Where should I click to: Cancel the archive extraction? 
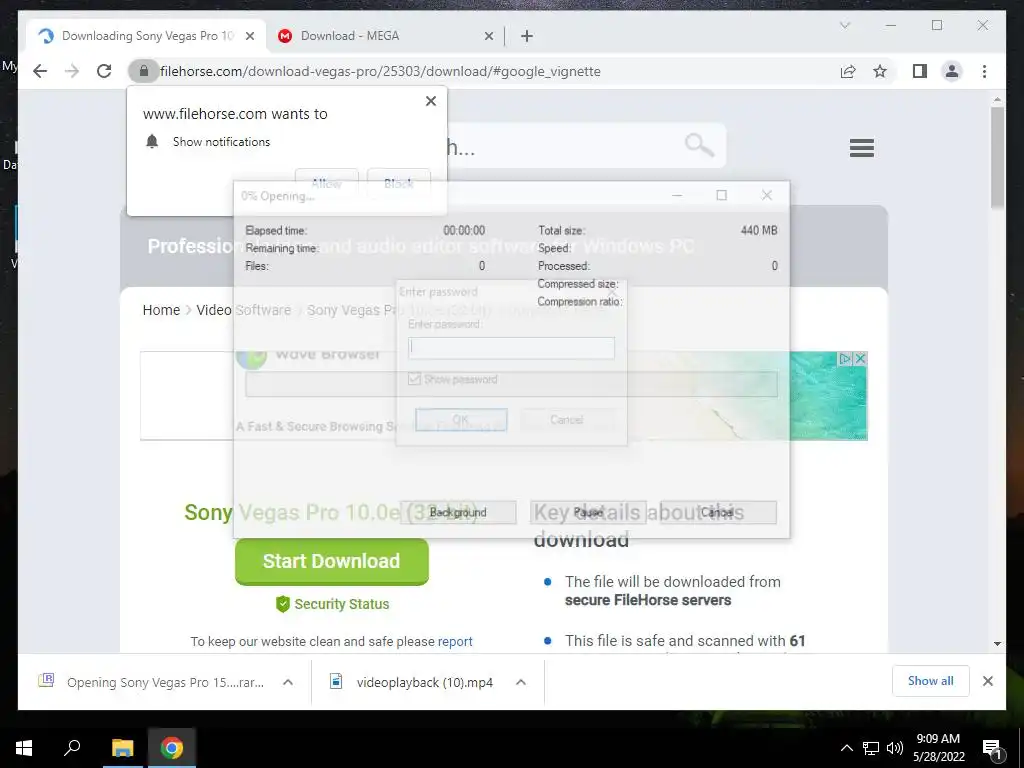718,513
